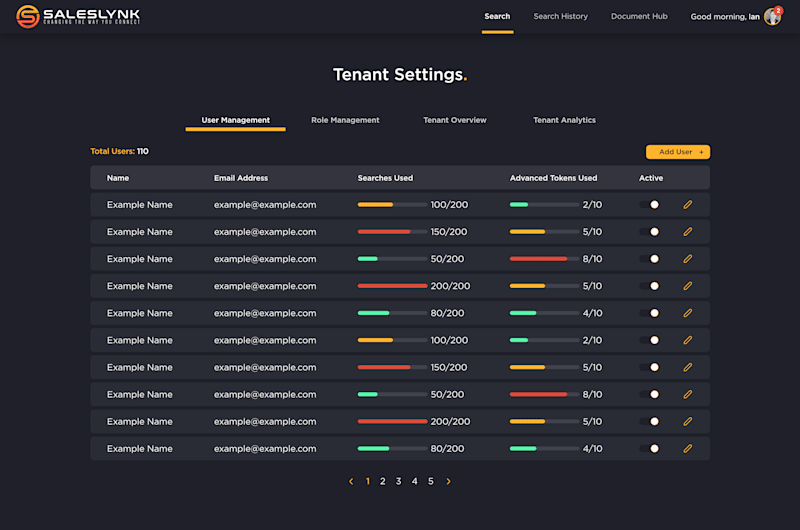Toggle Active switch in second 200/200 row

649,421
